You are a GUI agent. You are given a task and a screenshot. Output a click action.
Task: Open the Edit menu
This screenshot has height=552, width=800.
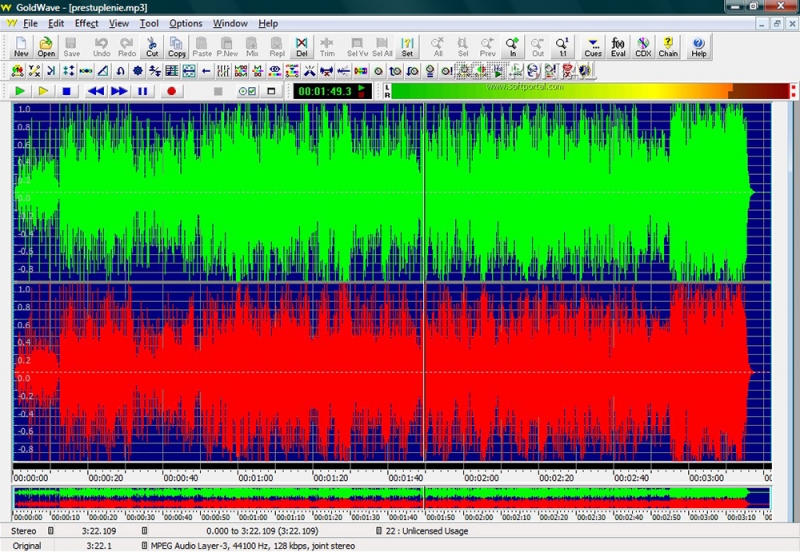tap(56, 23)
